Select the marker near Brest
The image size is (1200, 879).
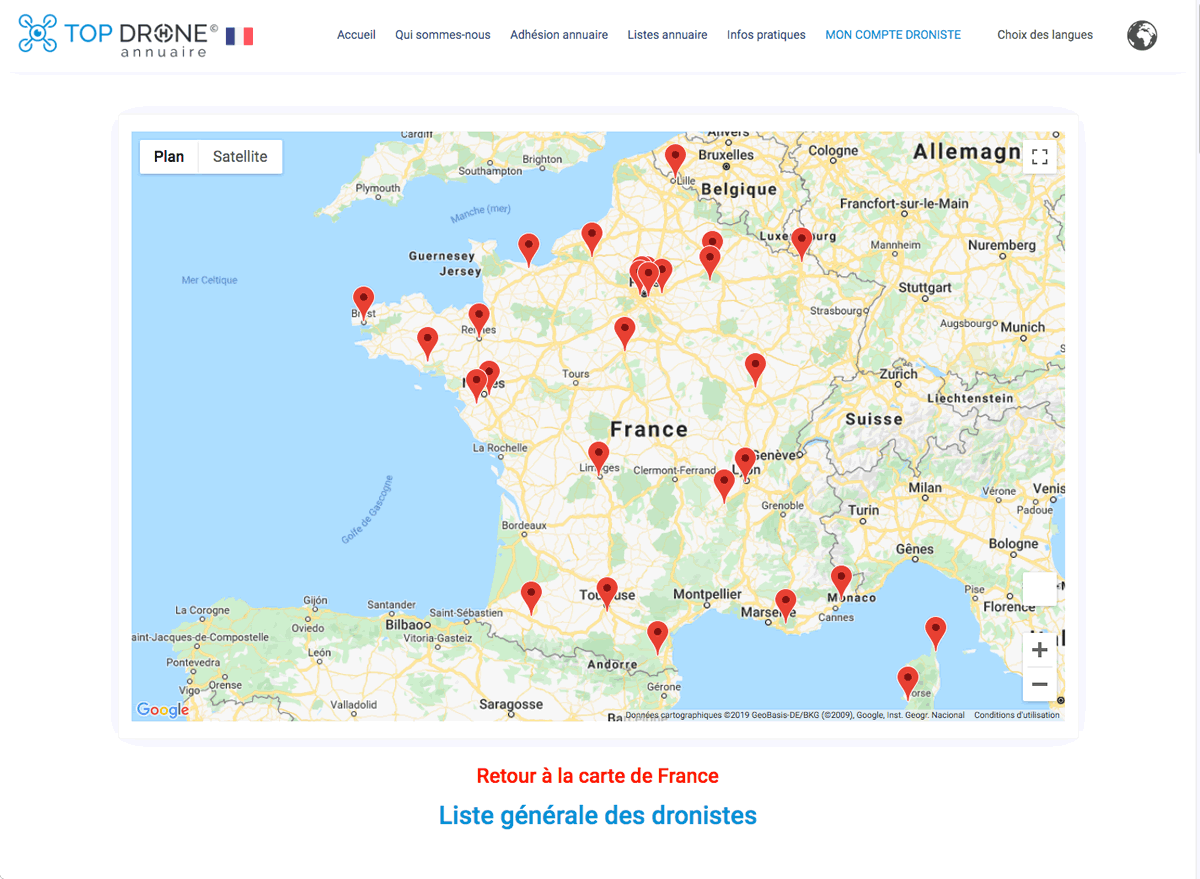pos(363,298)
